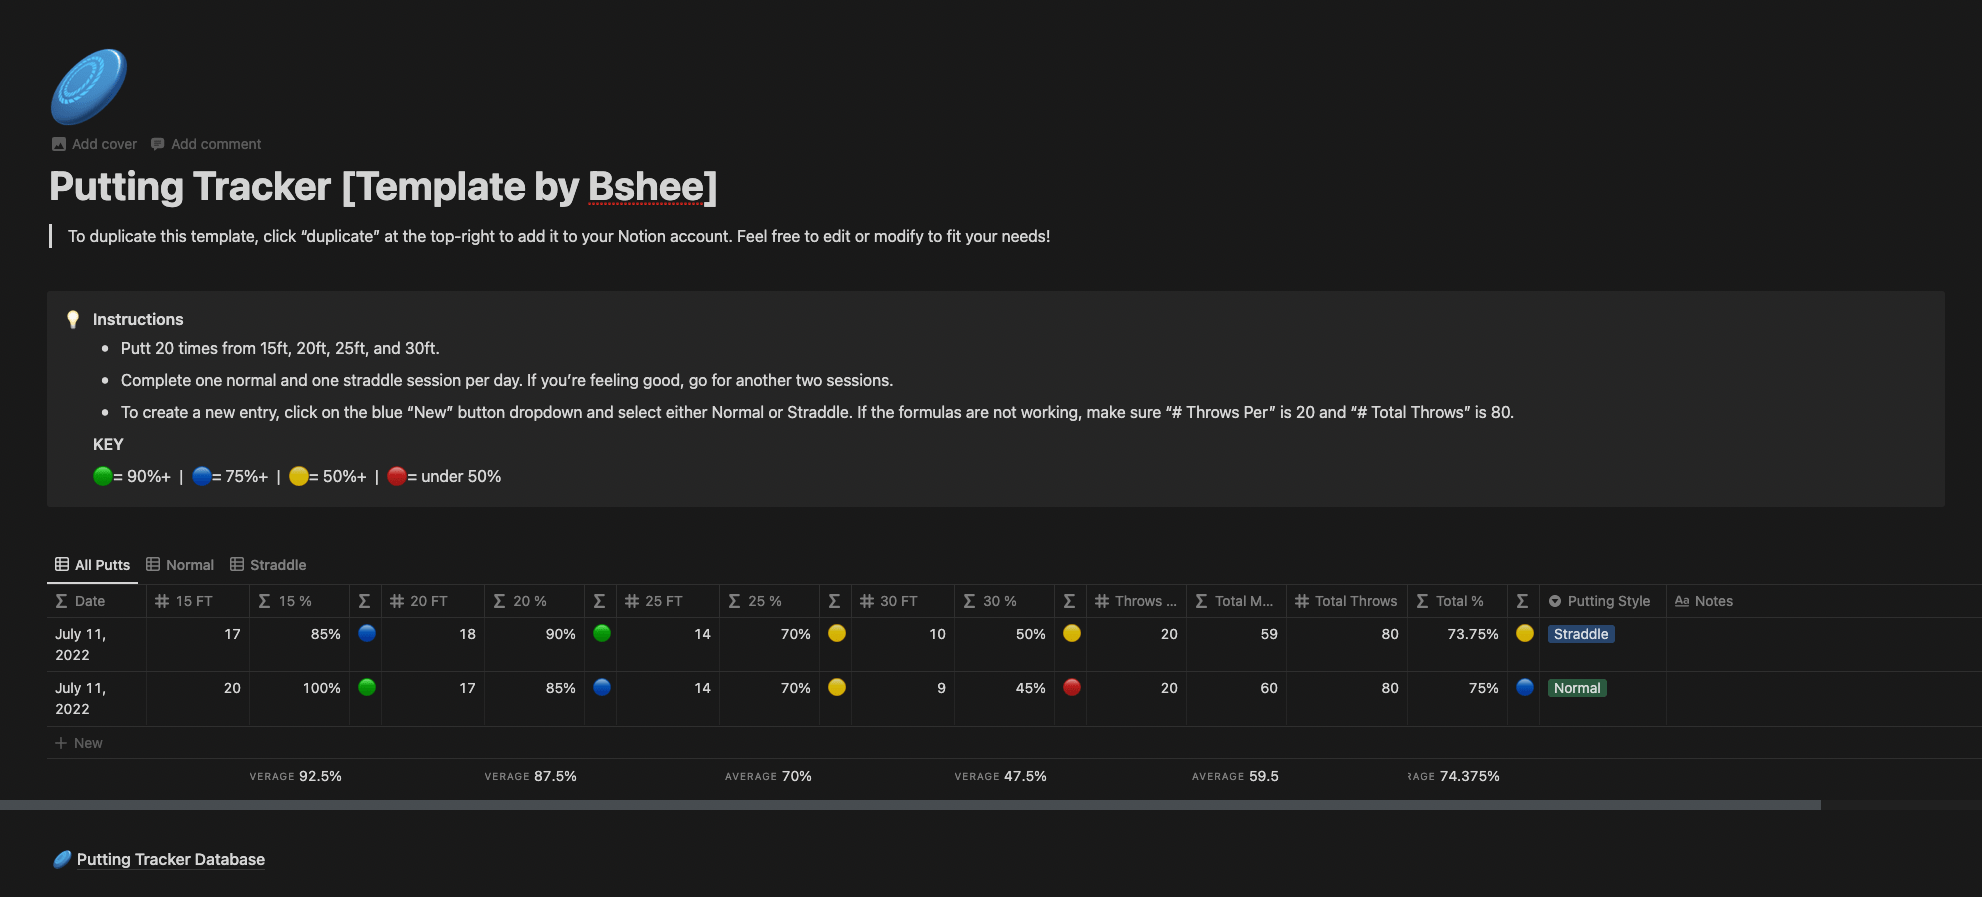Switch to the Straddle view tab
This screenshot has width=1982, height=897.
pos(268,565)
